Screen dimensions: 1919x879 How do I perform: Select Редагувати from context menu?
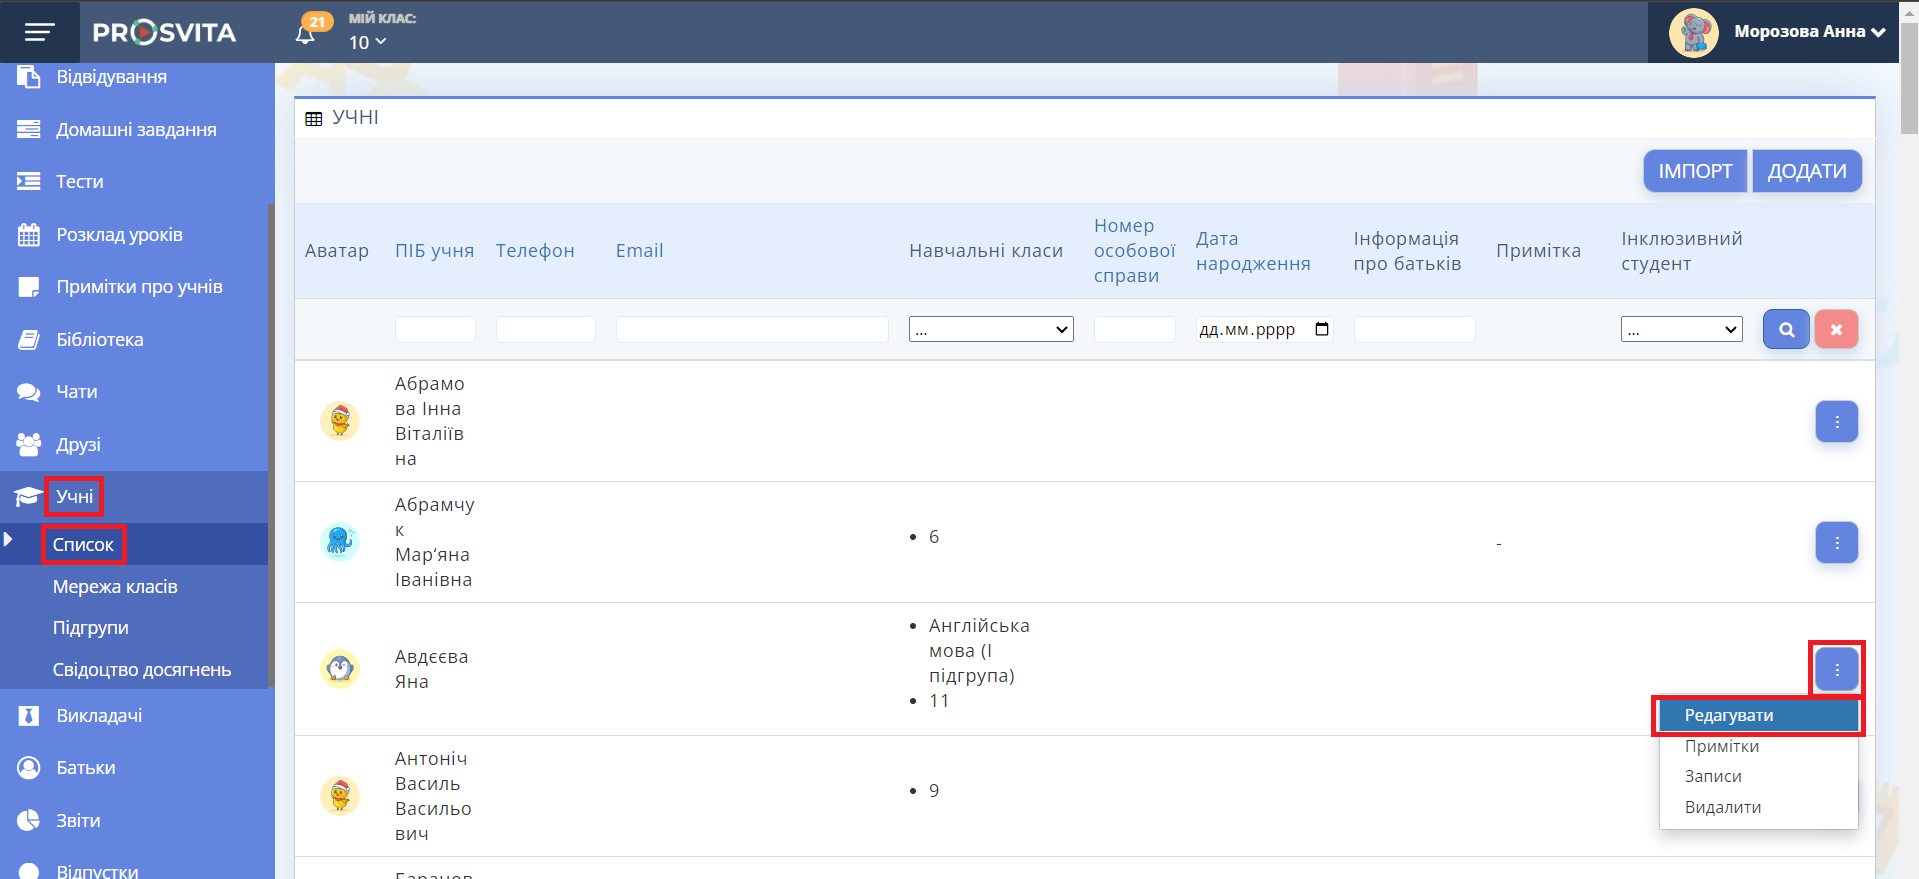tap(1729, 716)
